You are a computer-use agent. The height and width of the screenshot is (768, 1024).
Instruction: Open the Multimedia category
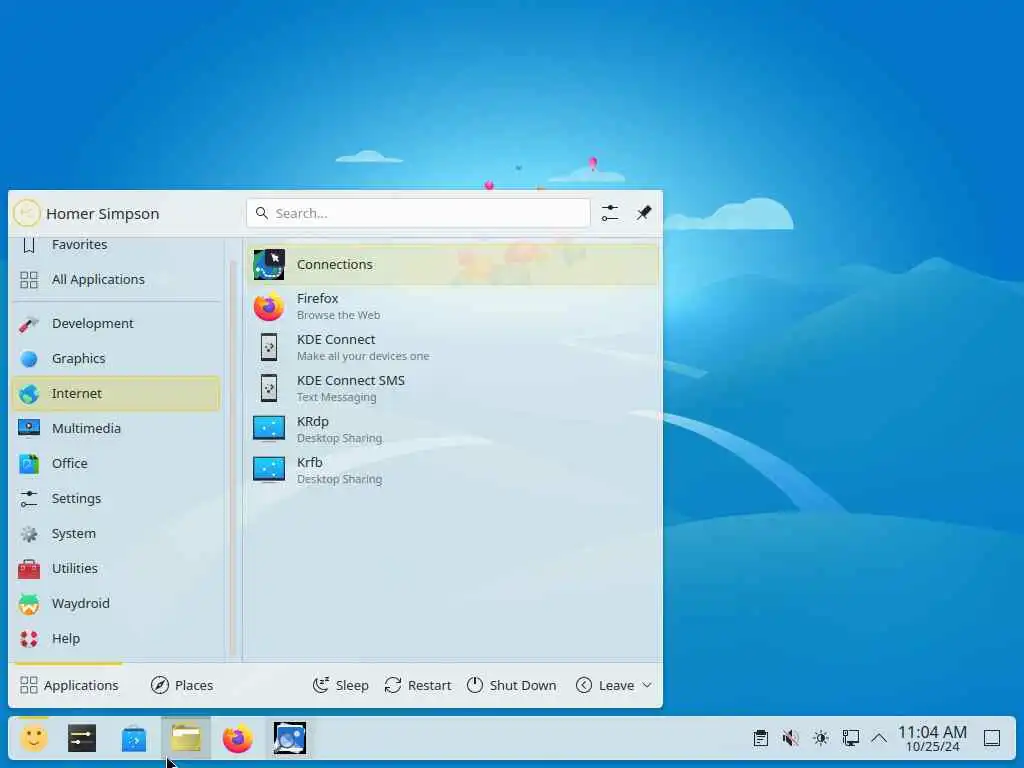(x=116, y=428)
